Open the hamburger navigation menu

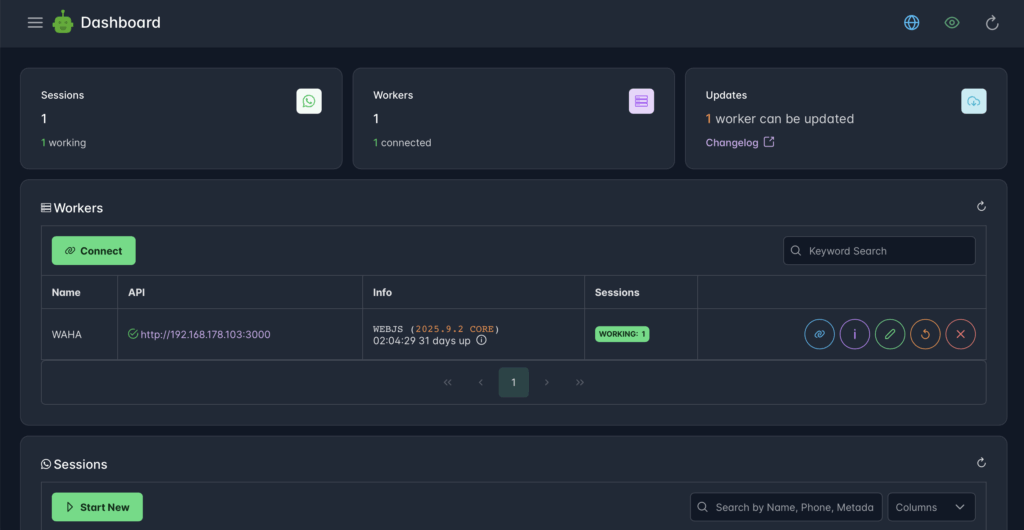tap(35, 22)
